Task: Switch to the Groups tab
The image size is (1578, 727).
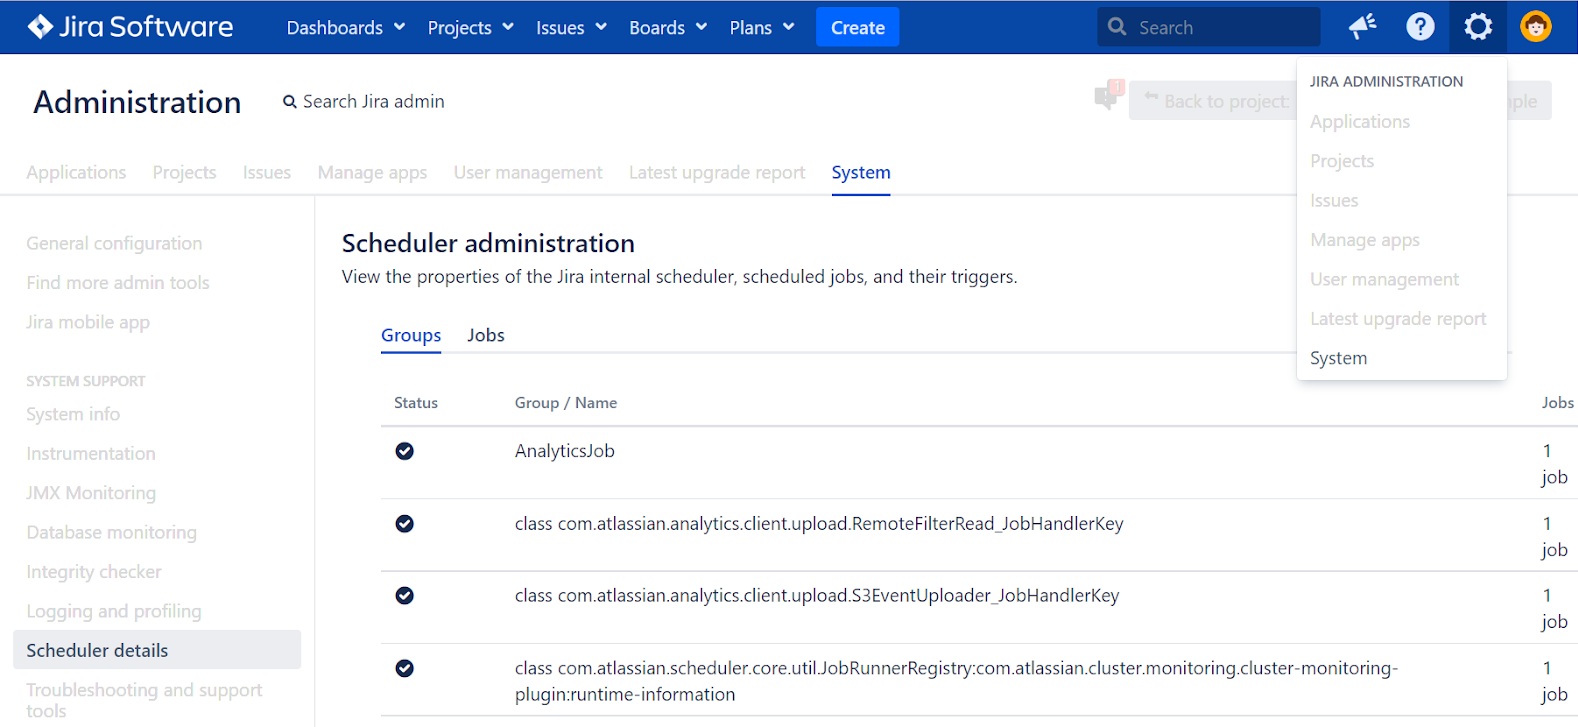Action: [411, 335]
